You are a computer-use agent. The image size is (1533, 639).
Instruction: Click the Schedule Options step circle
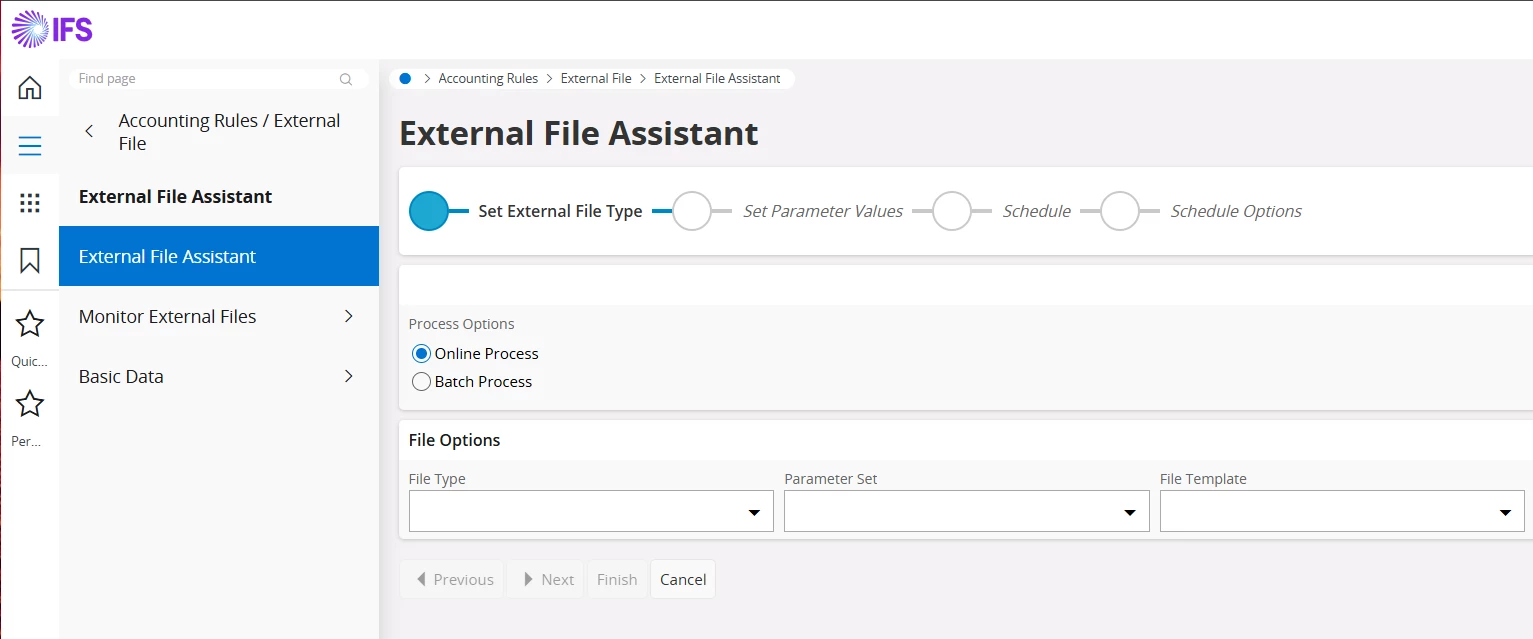[1120, 211]
